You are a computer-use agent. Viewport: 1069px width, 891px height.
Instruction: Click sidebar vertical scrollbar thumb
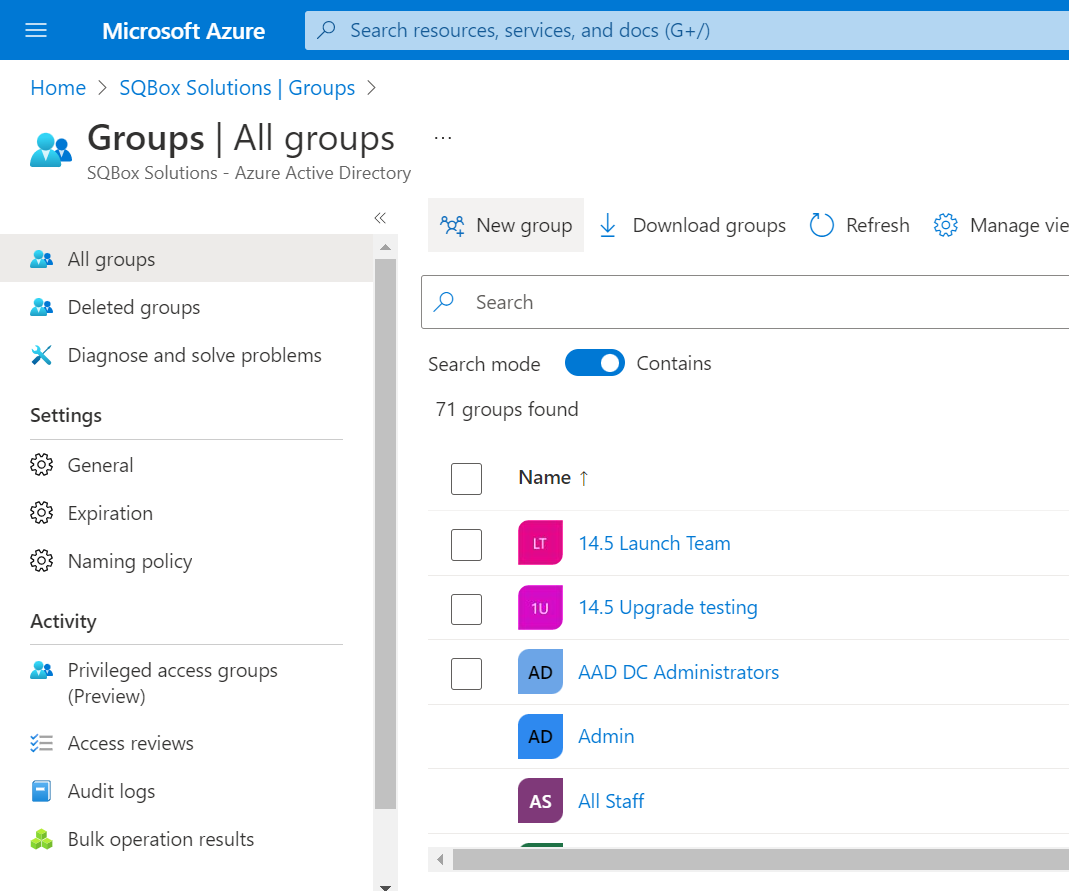pos(385,534)
